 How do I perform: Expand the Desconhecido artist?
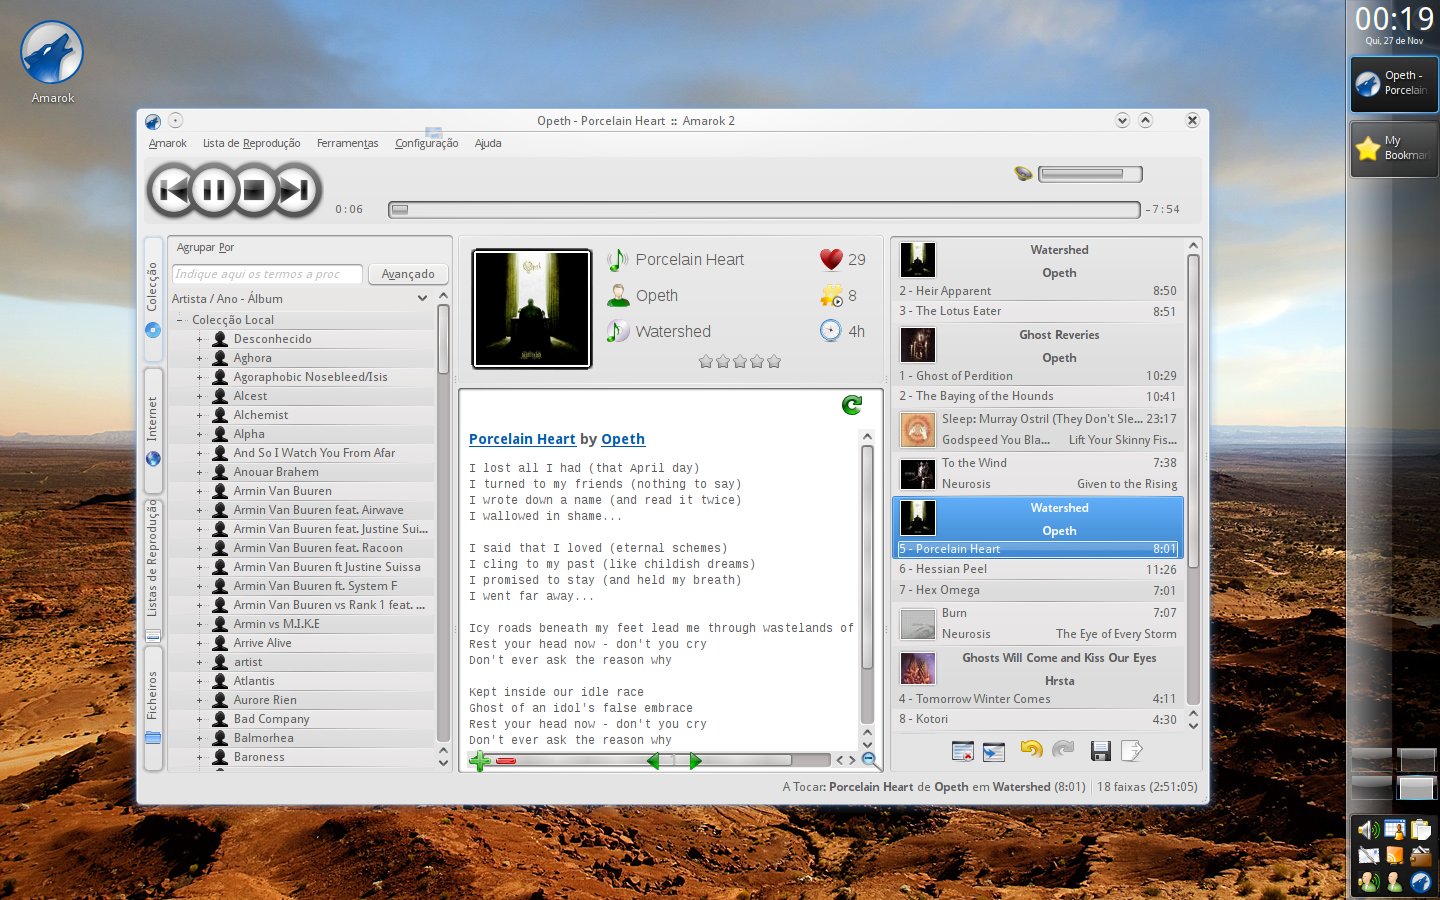(199, 339)
